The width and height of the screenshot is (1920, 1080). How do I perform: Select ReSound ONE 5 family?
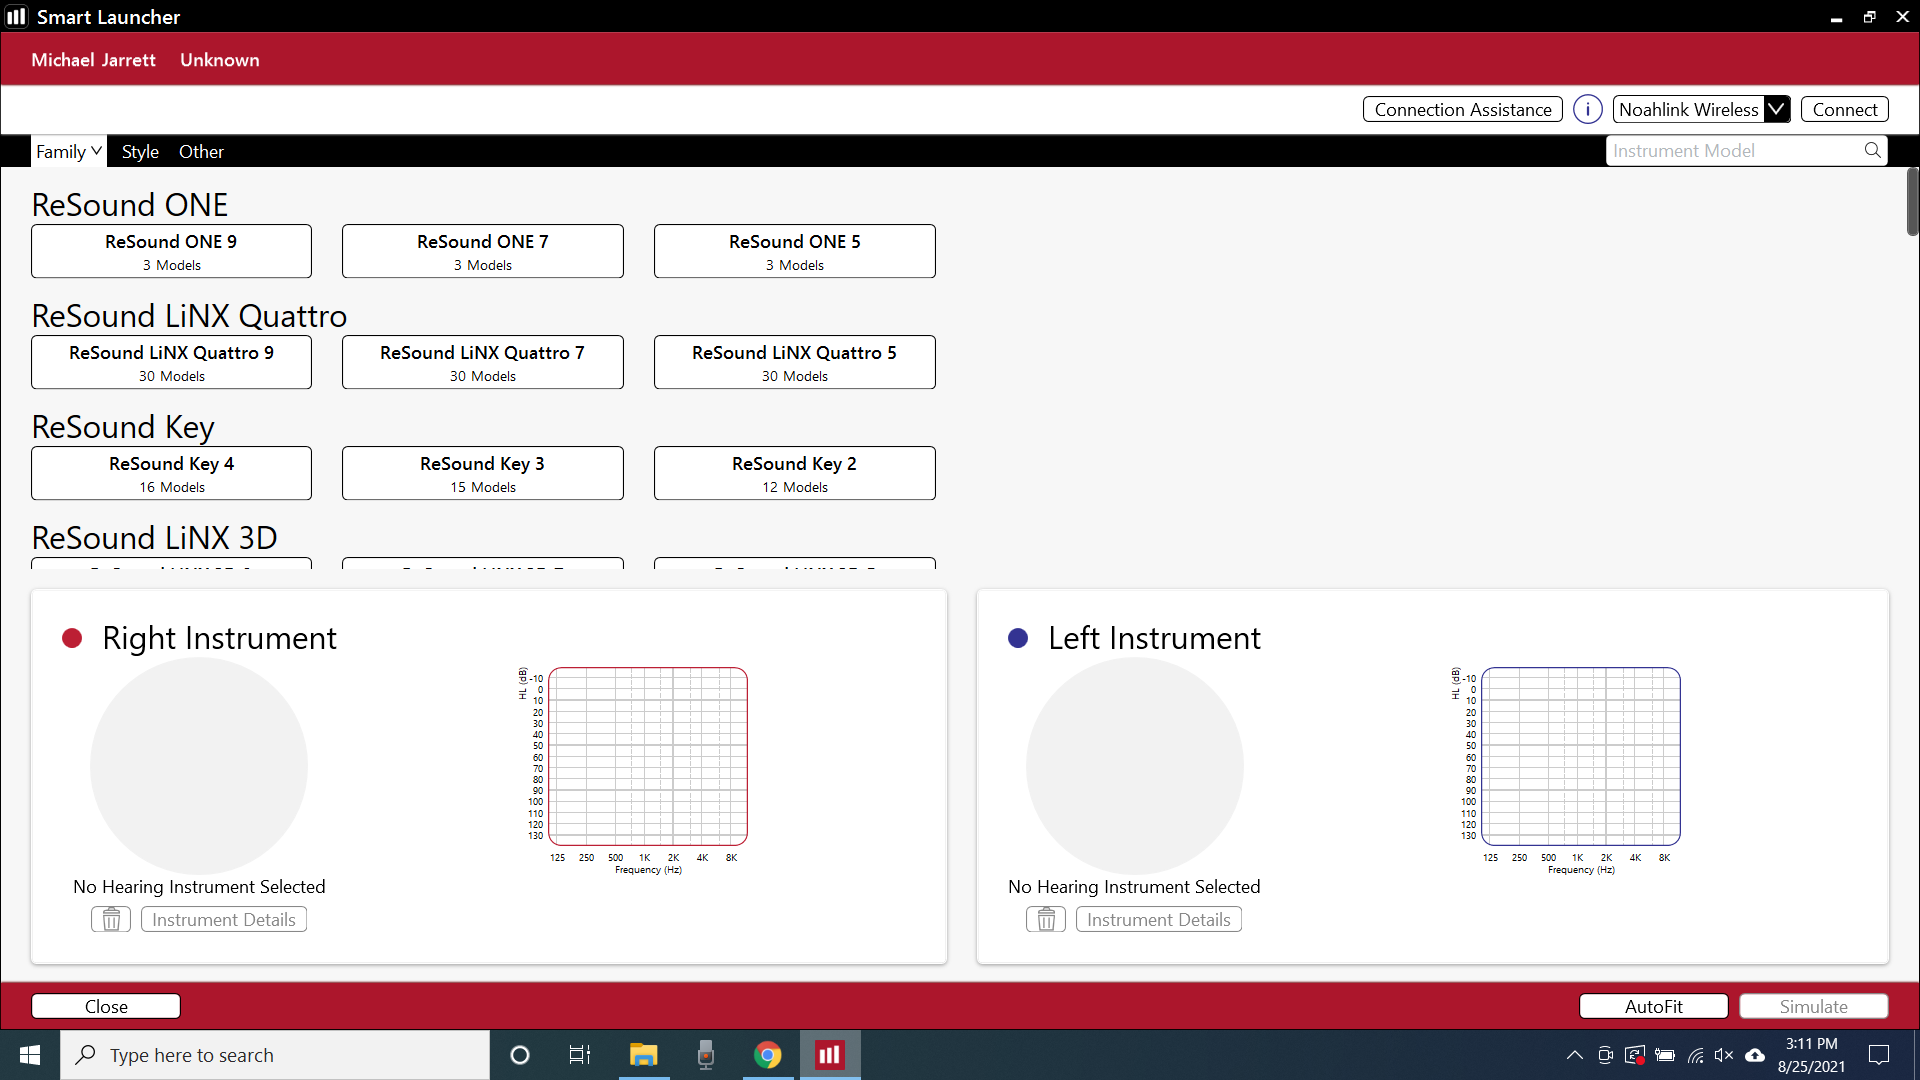pos(794,251)
